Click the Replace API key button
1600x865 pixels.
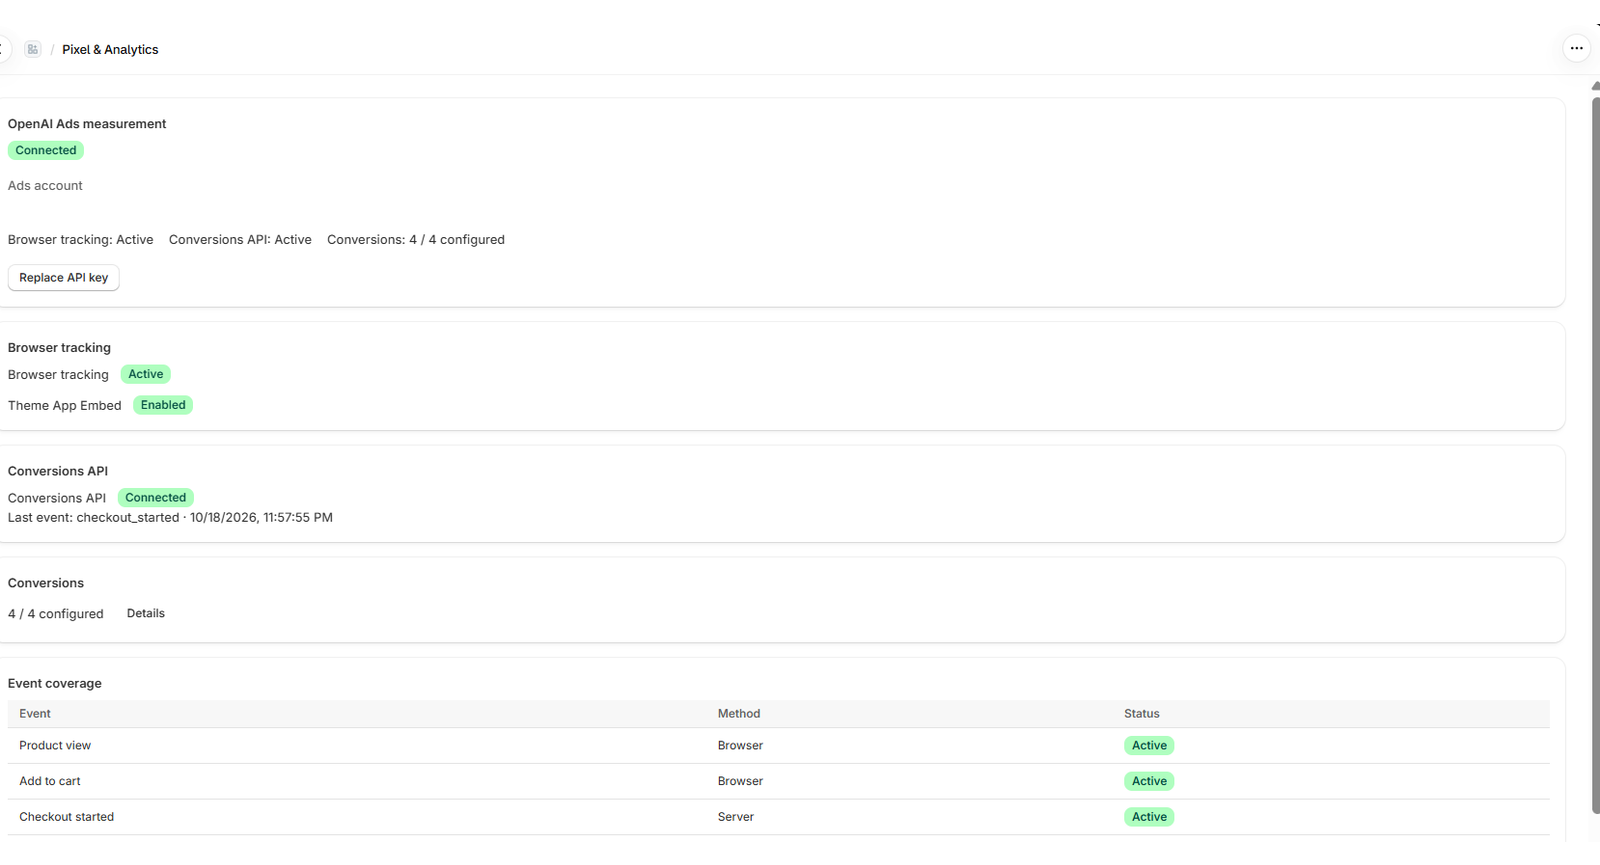point(64,278)
